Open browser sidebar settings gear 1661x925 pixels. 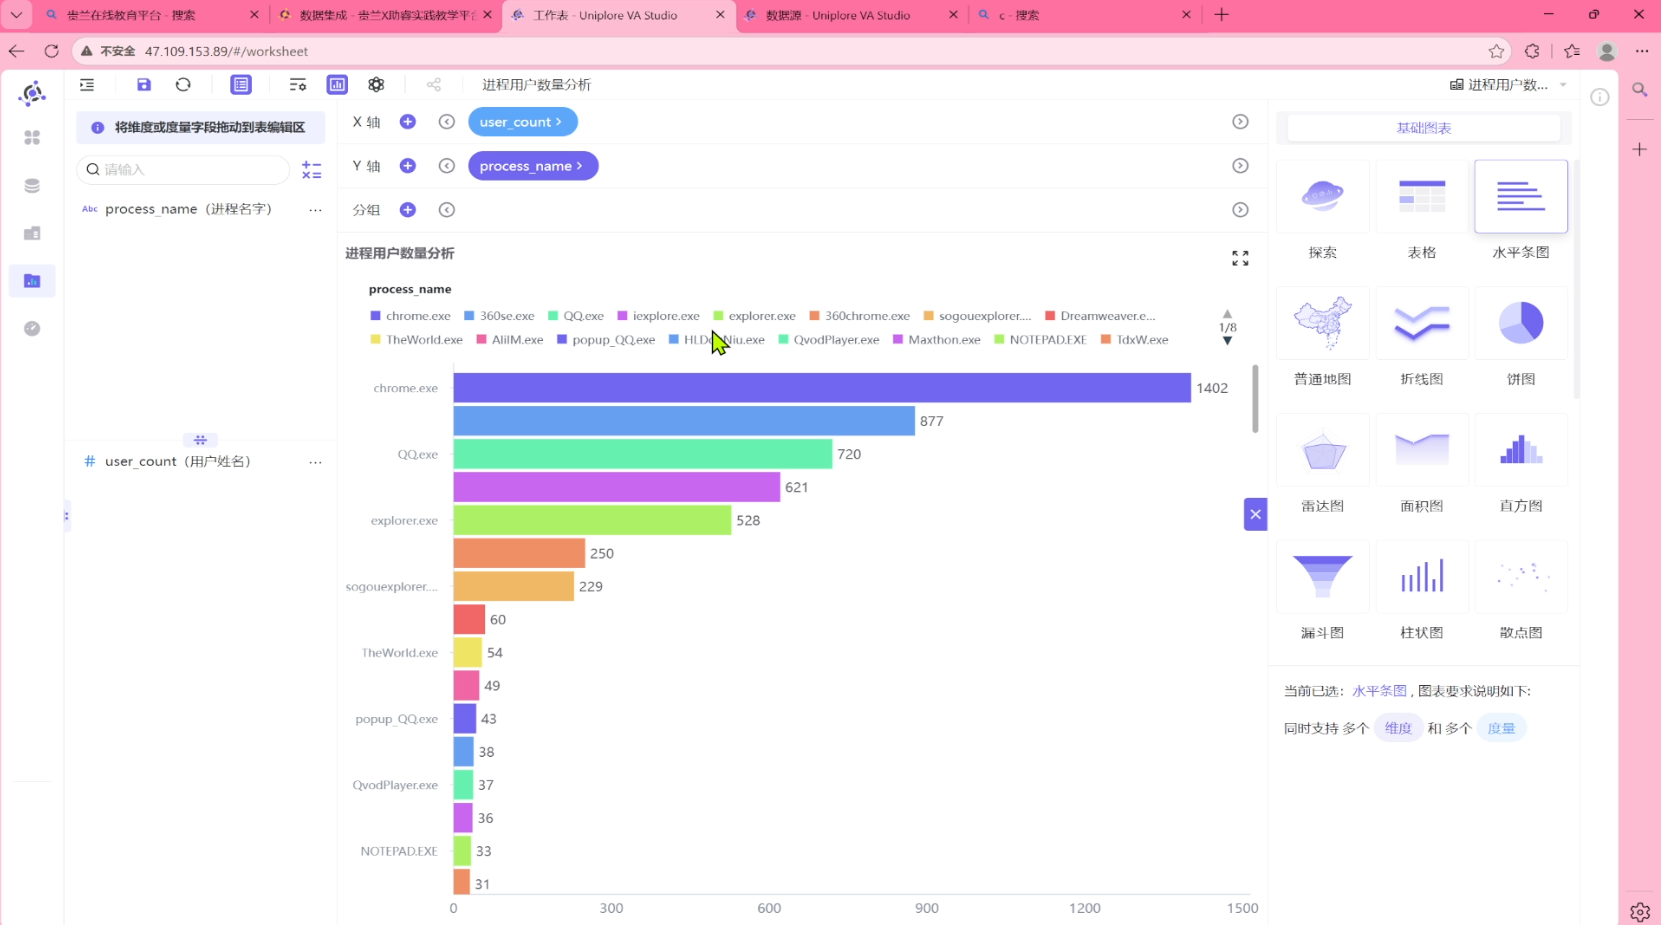click(1640, 911)
